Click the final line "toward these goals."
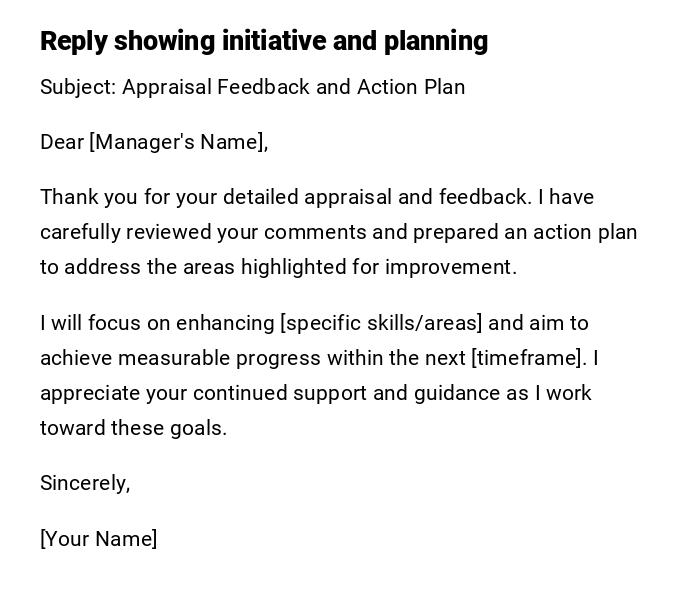Viewport: 700px width, 601px height. (133, 428)
